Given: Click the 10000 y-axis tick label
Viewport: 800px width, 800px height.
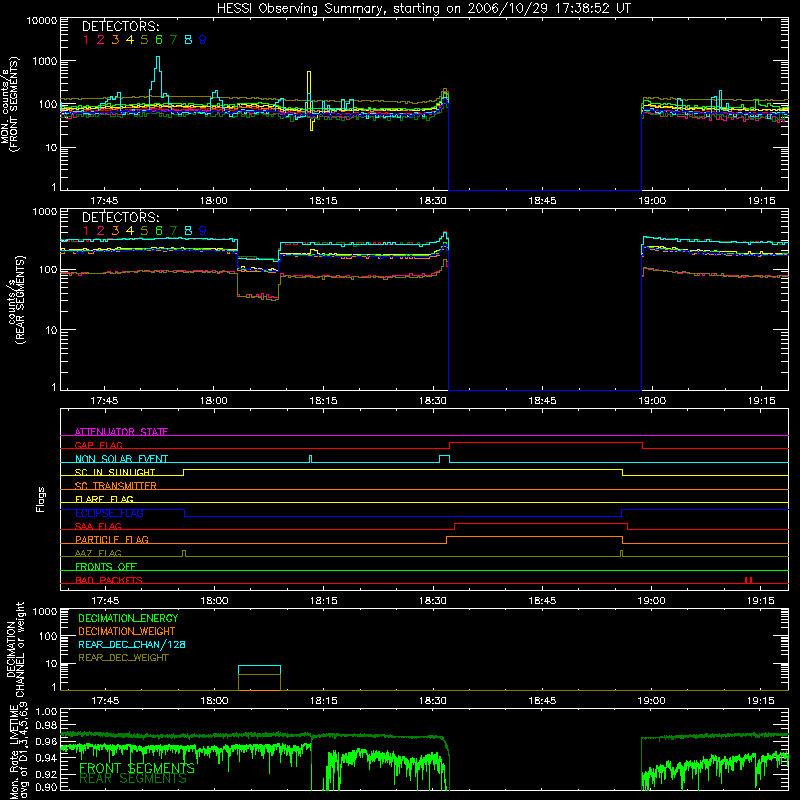Looking at the screenshot, I should 42,21.
